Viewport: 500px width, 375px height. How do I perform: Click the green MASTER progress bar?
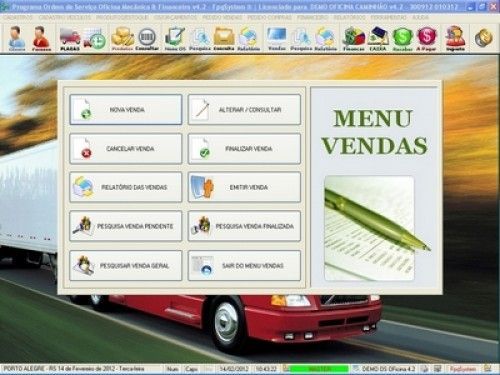[x=319, y=369]
